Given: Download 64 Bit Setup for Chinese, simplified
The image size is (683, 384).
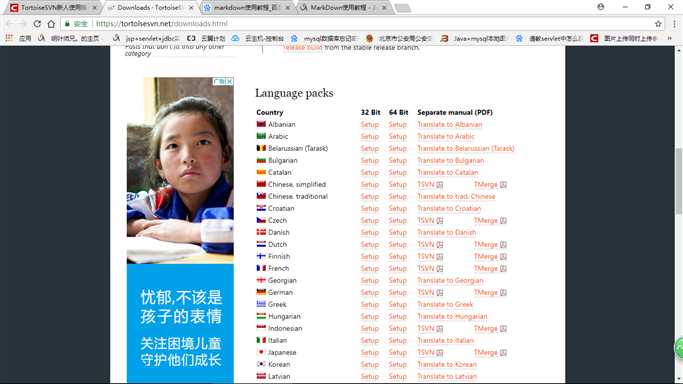Looking at the screenshot, I should pos(398,185).
